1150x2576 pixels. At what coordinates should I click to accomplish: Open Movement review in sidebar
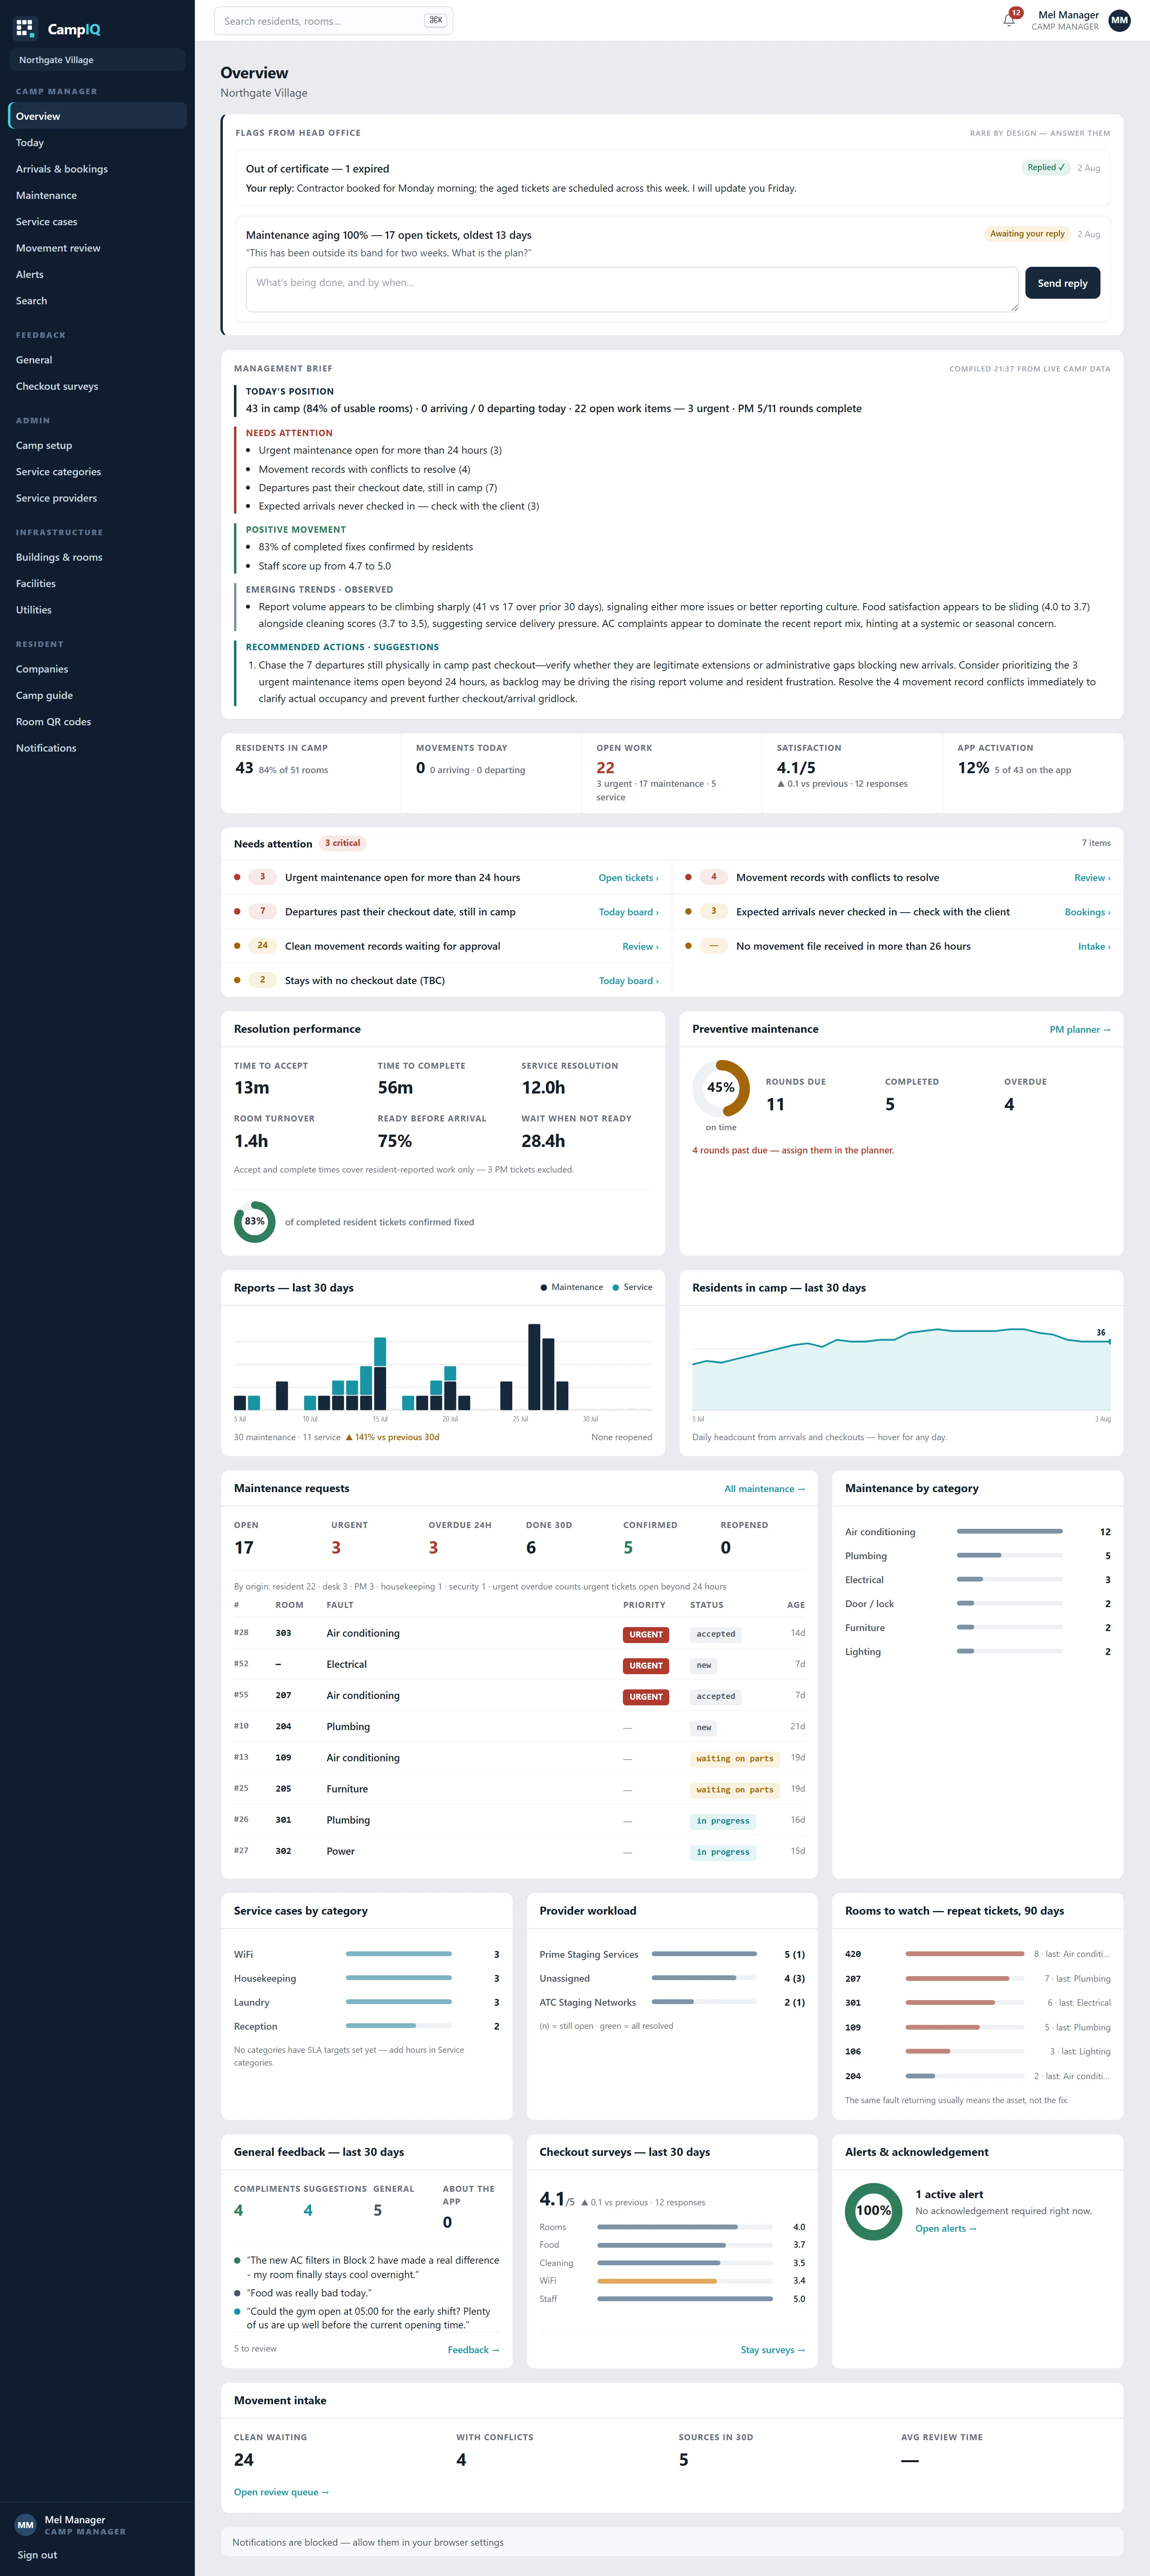pos(98,248)
